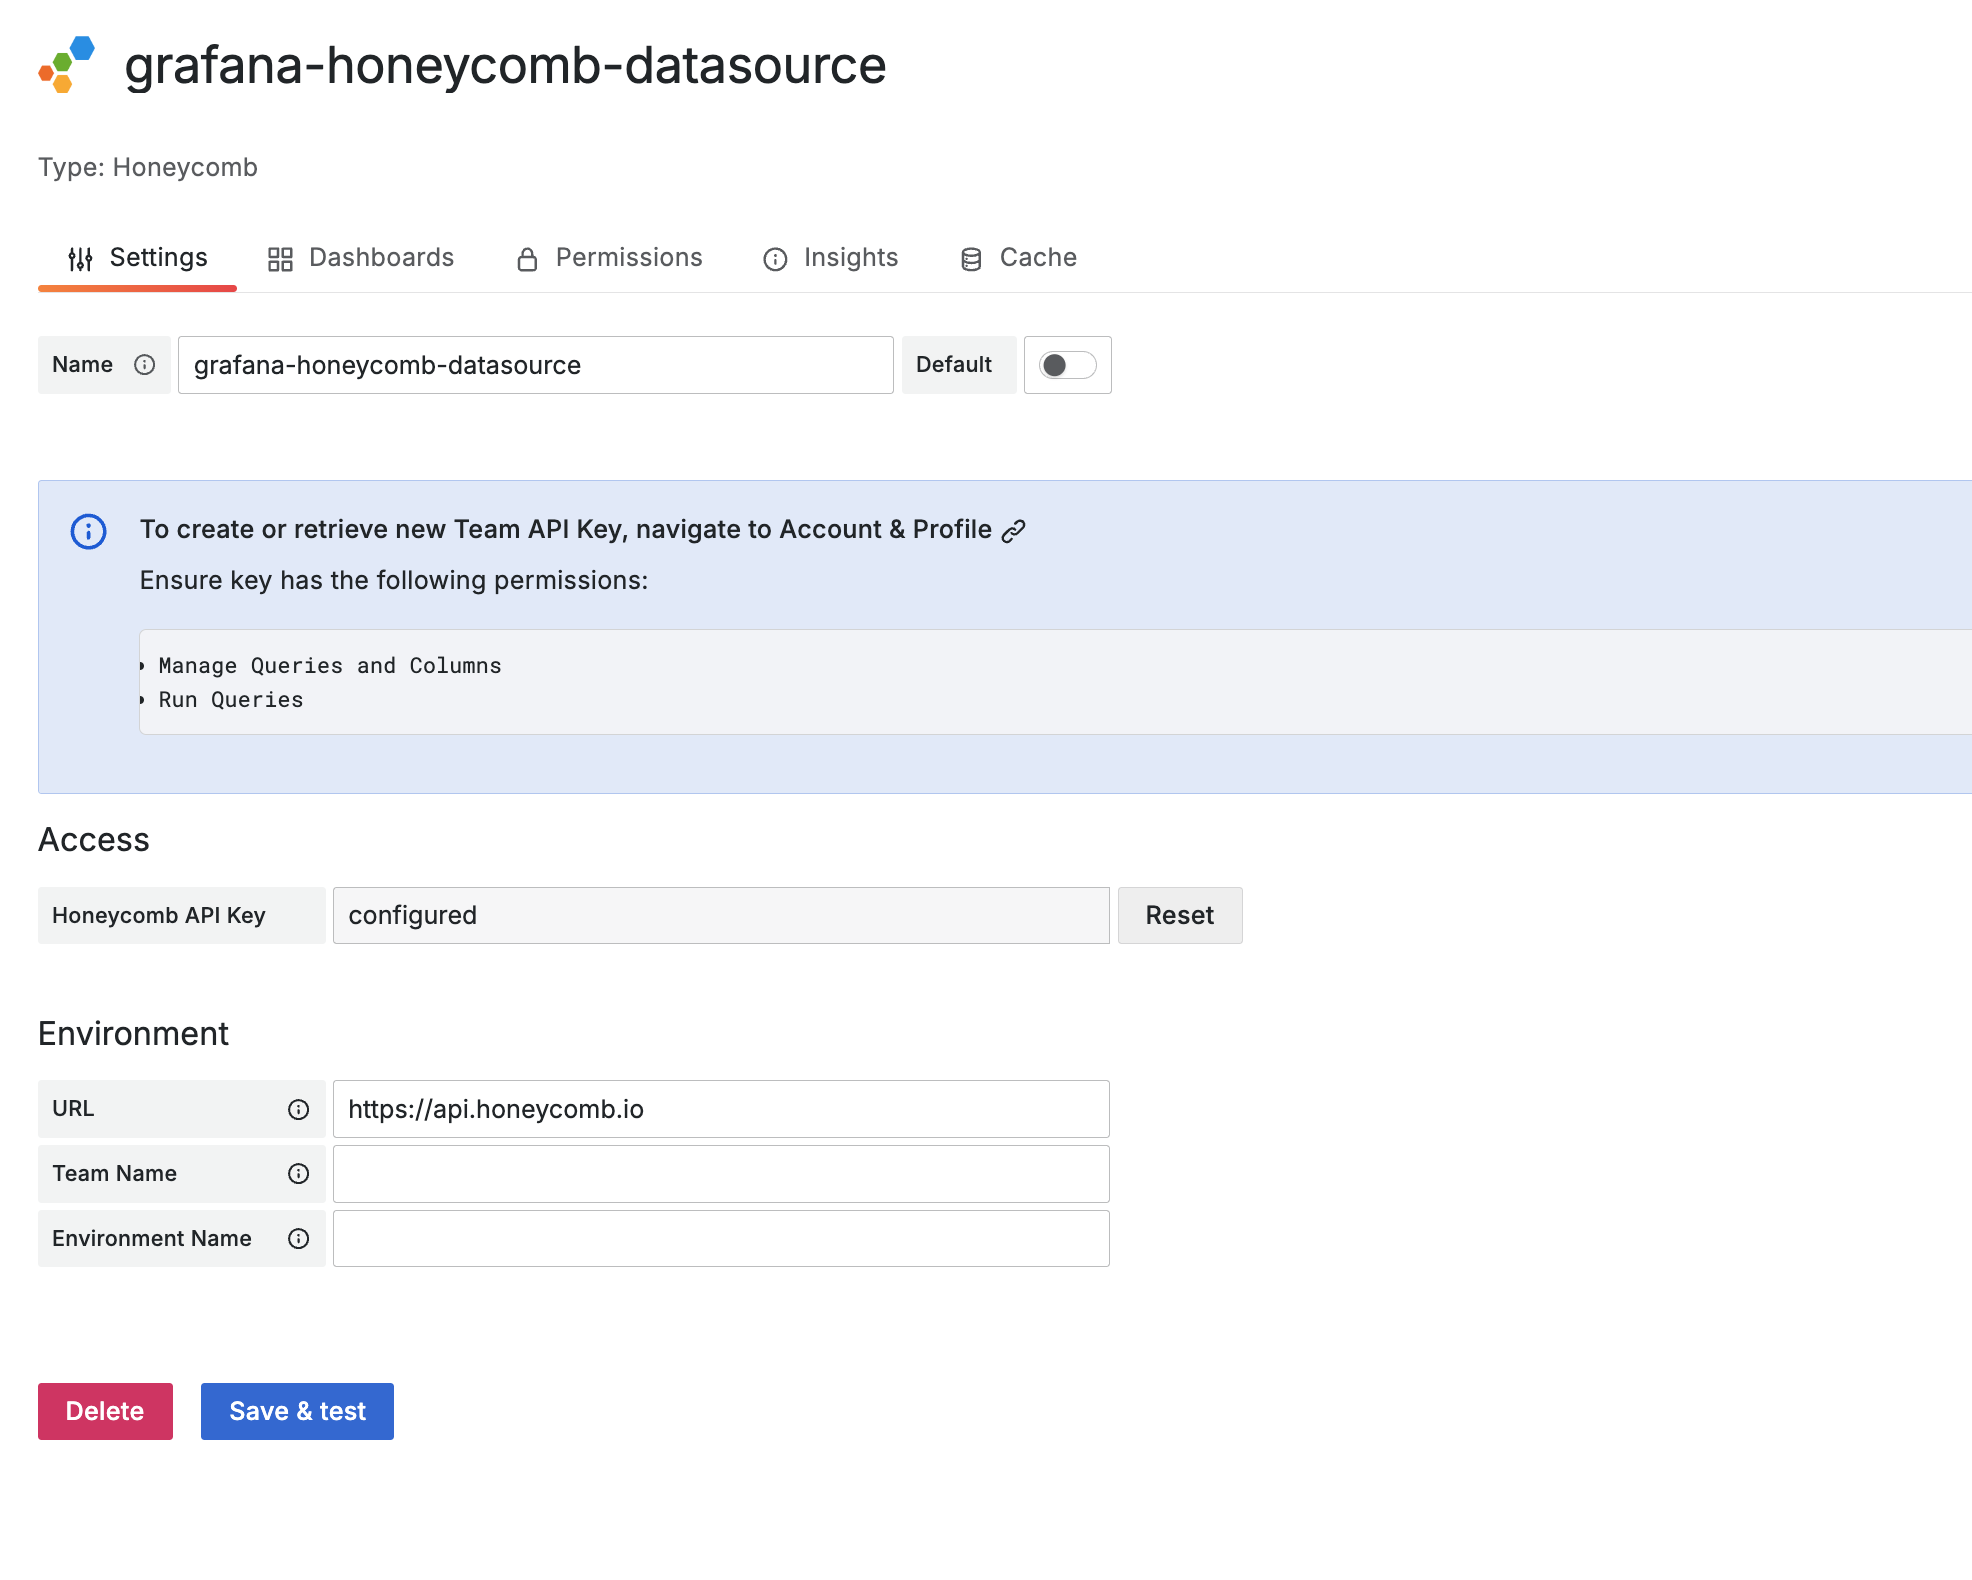This screenshot has height=1580, width=1972.
Task: Click the Environment Name info icon
Action: 298,1239
